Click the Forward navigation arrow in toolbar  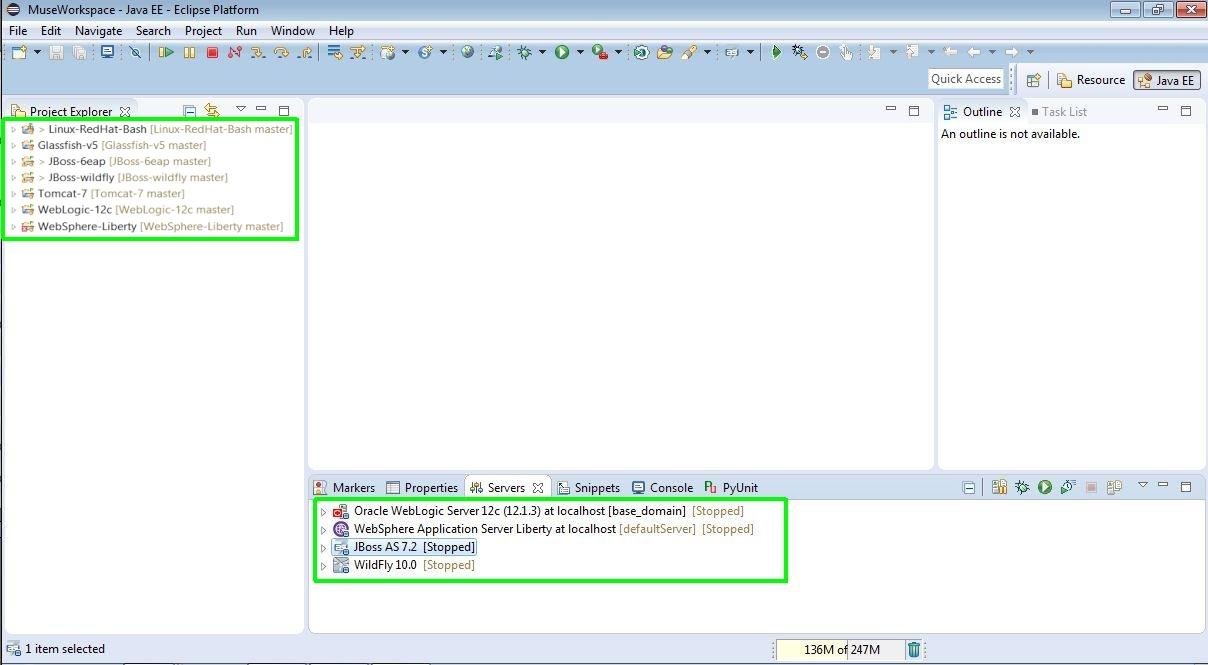coord(1012,52)
